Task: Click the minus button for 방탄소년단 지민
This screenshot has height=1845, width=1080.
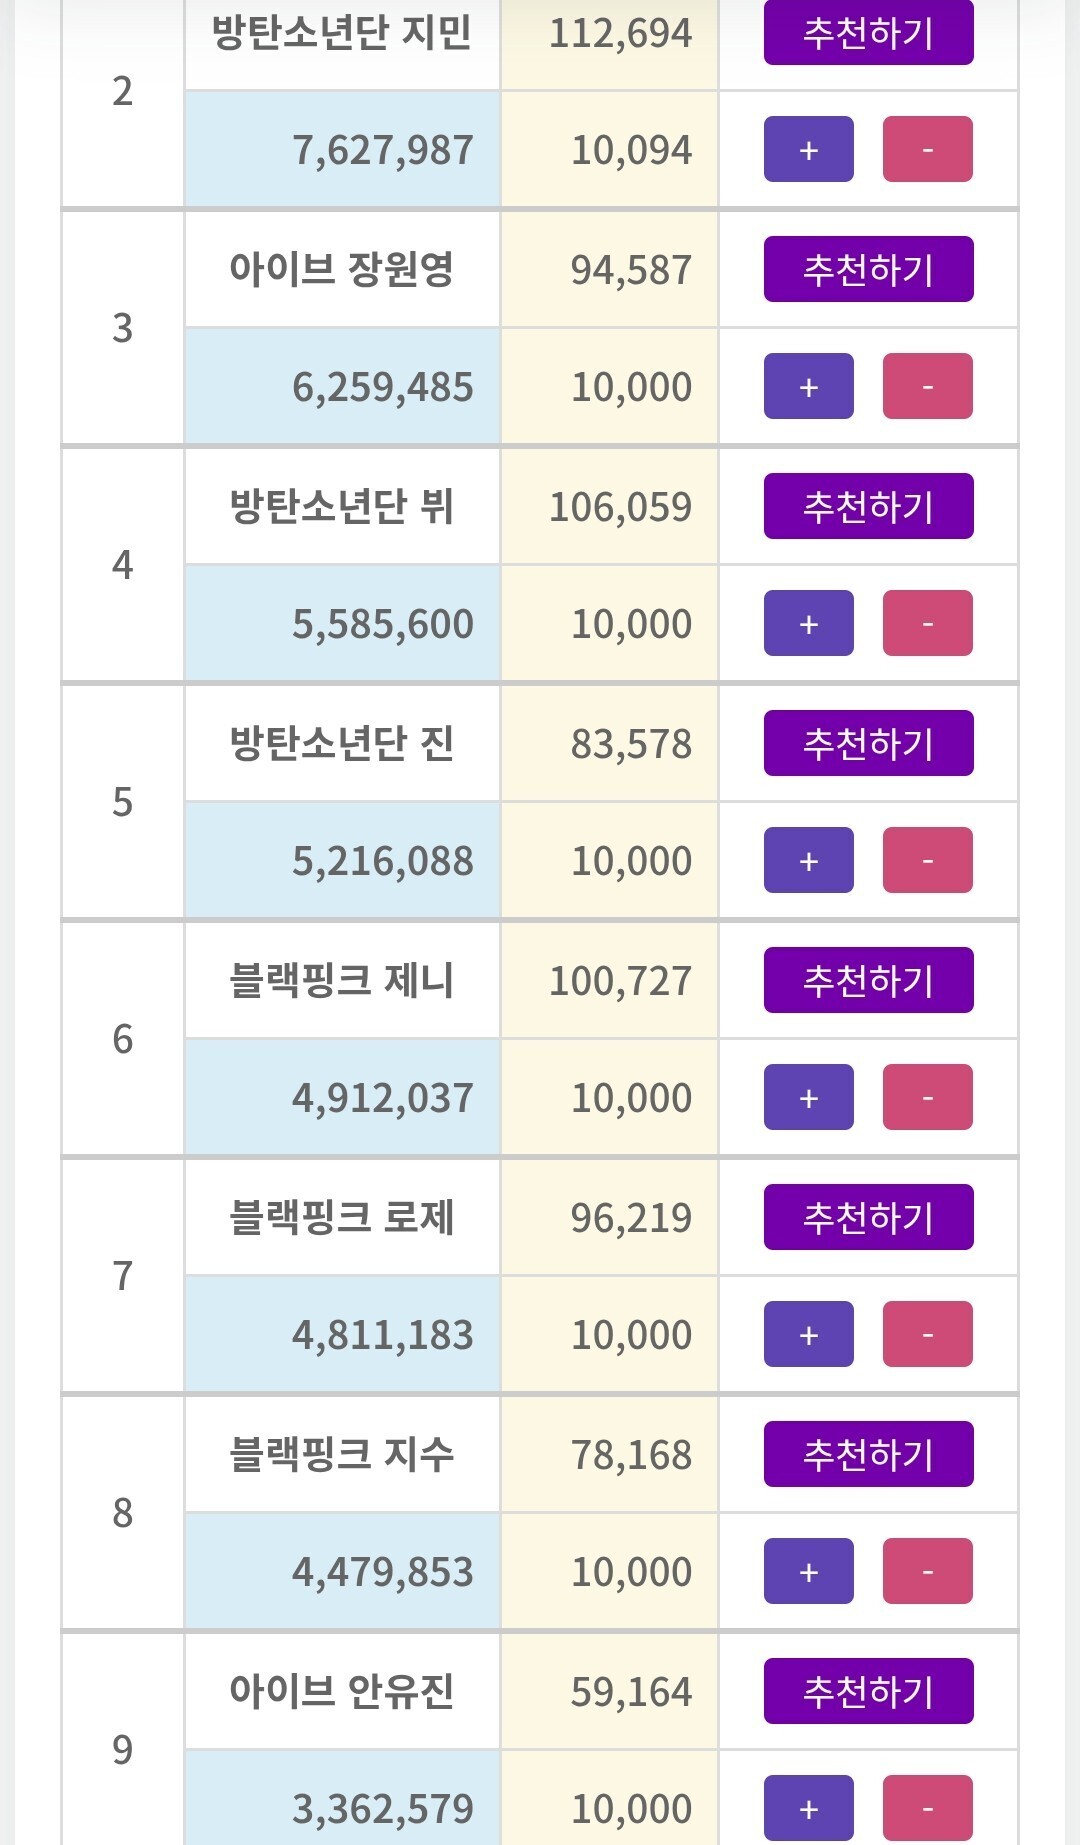Action: (x=927, y=150)
